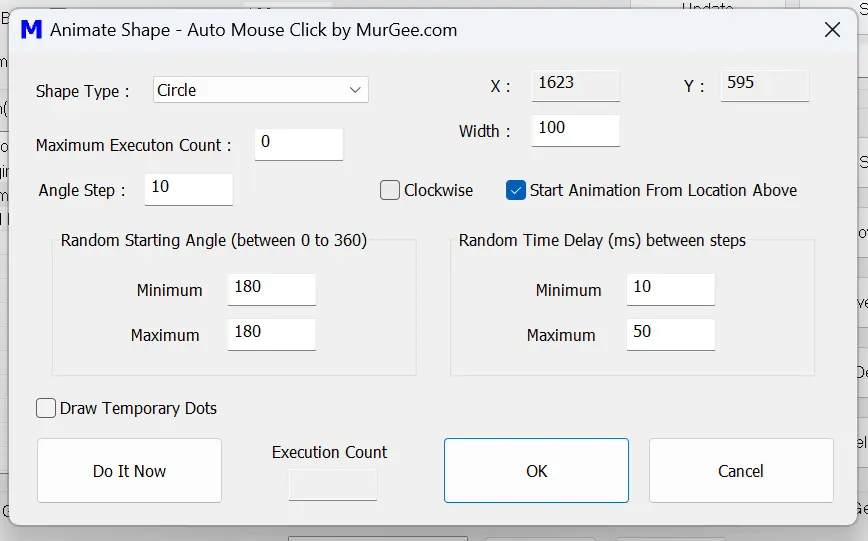Select the Maximum Executon Count field

click(x=299, y=145)
